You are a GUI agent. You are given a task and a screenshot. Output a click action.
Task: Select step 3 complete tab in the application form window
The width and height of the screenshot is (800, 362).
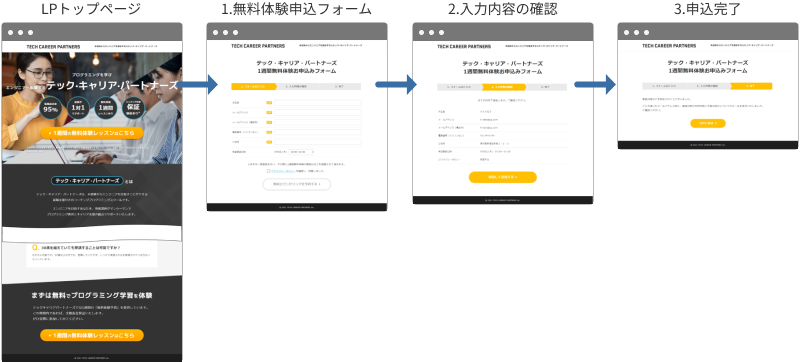click(341, 87)
